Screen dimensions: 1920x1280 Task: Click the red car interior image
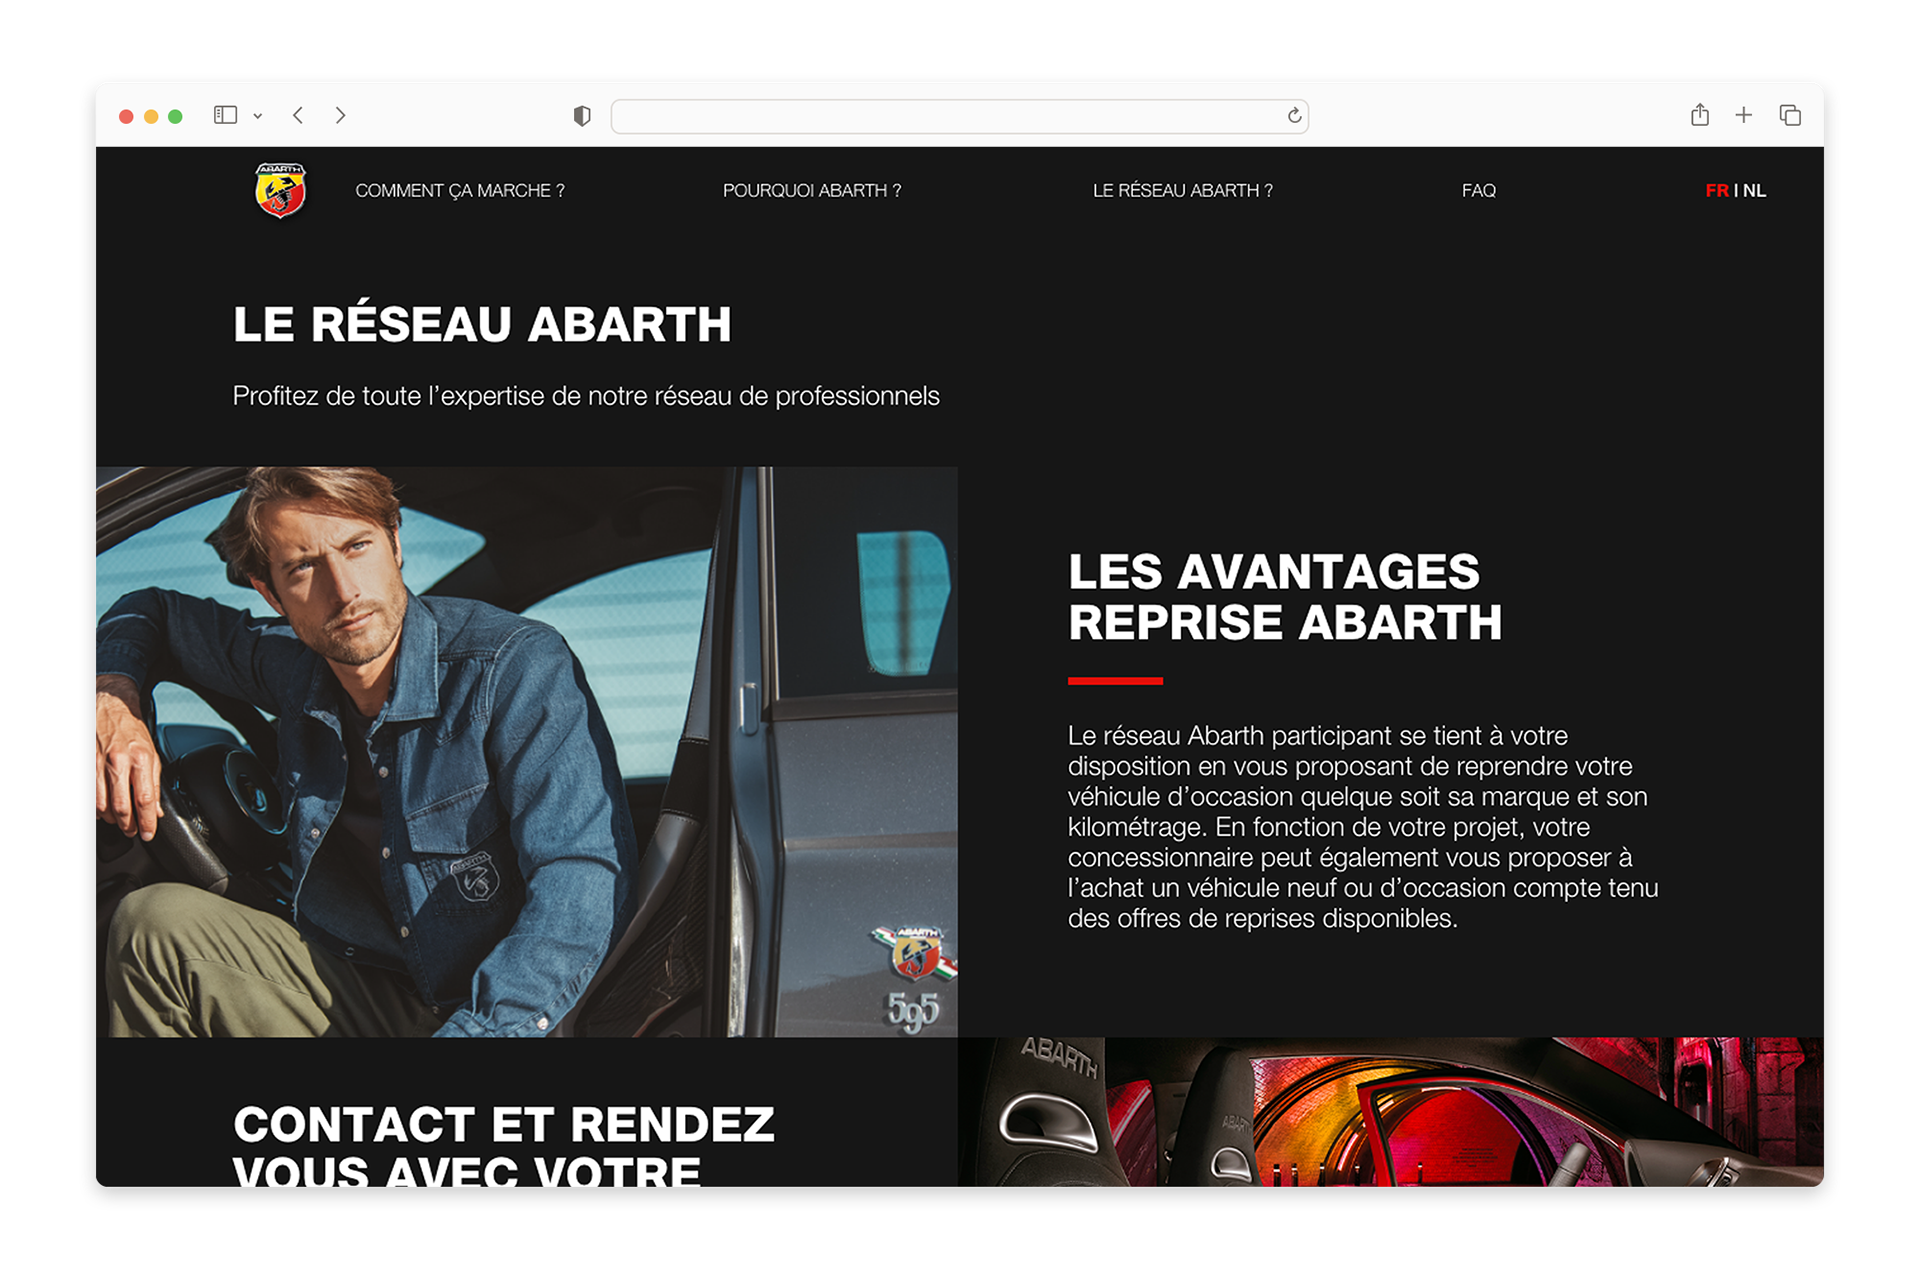(x=1390, y=1111)
